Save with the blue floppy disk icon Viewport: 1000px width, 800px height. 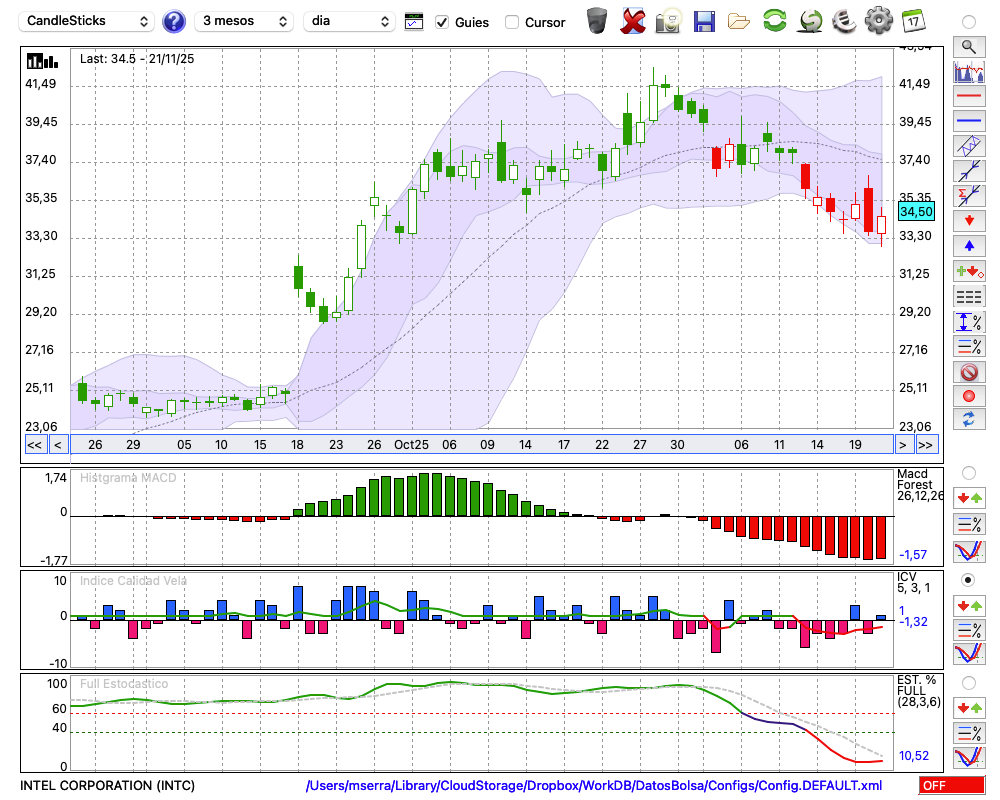(704, 21)
